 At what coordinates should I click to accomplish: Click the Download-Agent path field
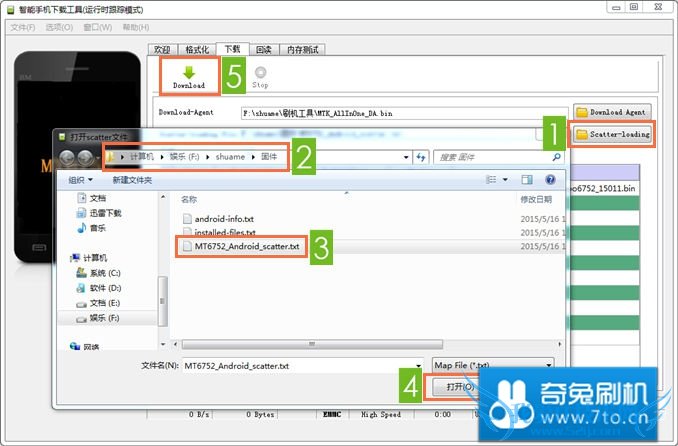point(404,113)
